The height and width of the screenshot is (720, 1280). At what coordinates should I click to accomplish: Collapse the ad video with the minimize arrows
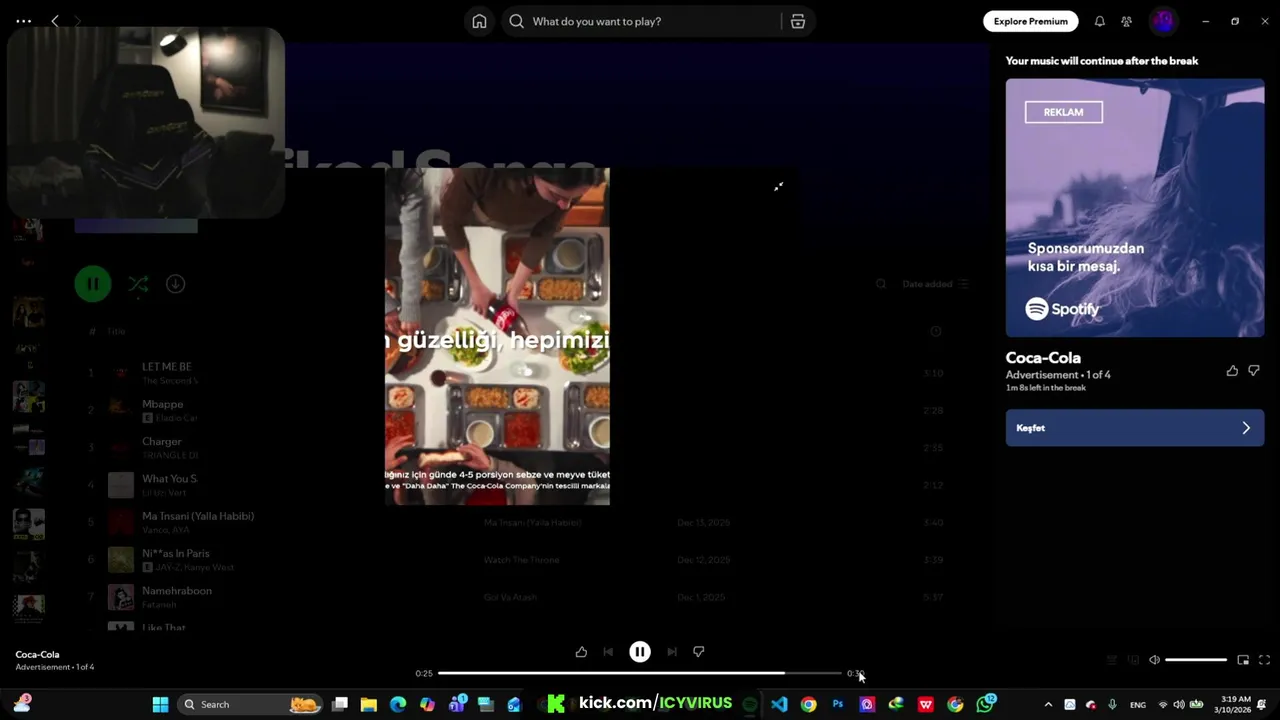pyautogui.click(x=778, y=186)
